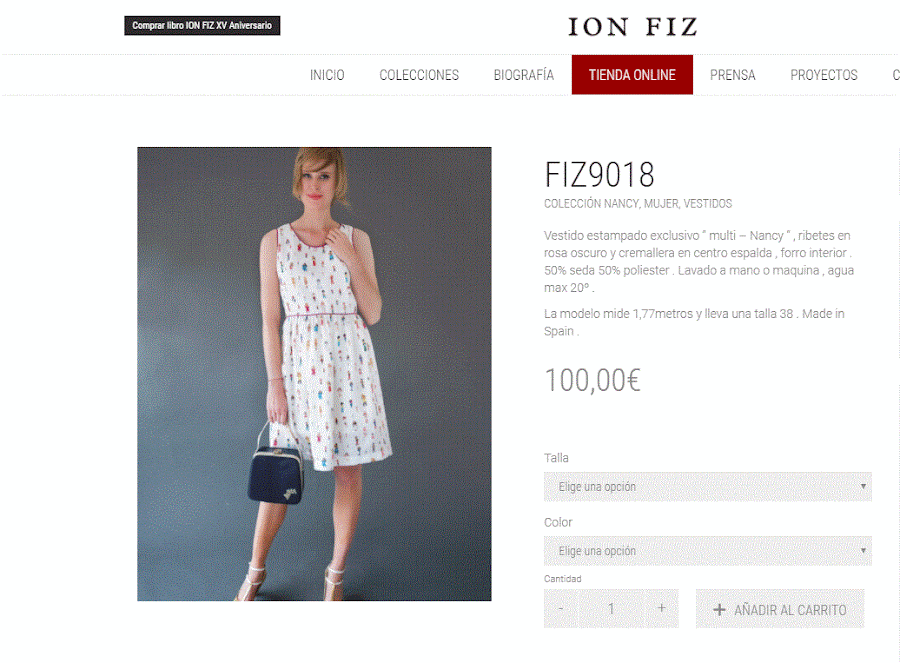Click the quantity number field
This screenshot has width=900, height=663.
611,608
